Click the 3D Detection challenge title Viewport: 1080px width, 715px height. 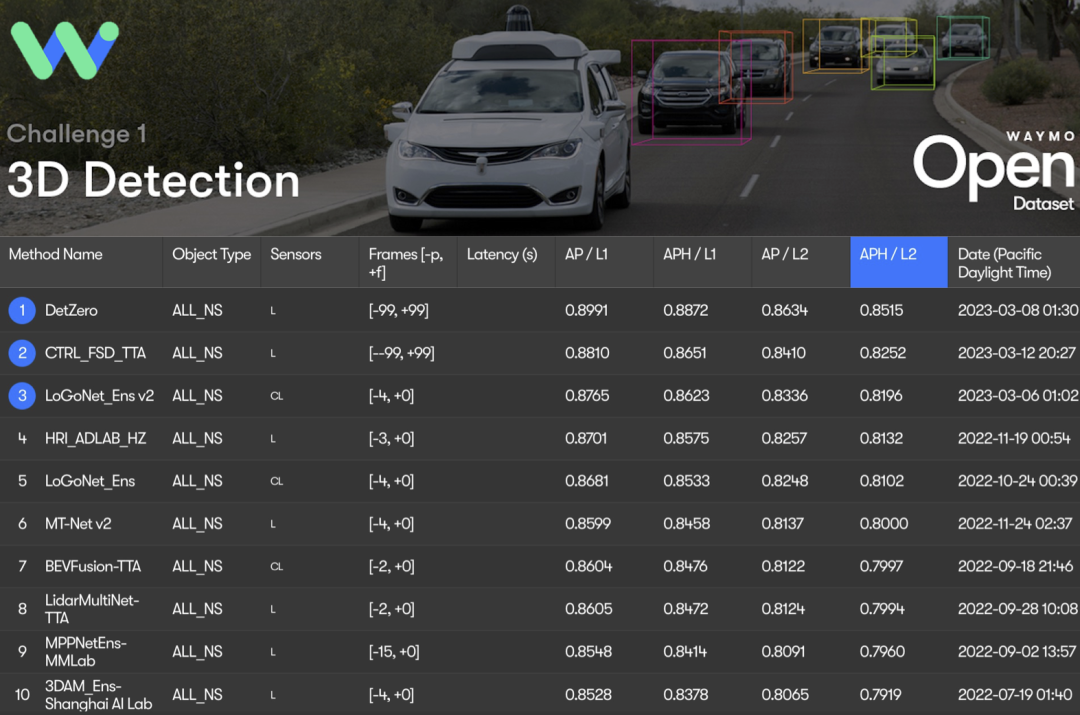(x=153, y=181)
